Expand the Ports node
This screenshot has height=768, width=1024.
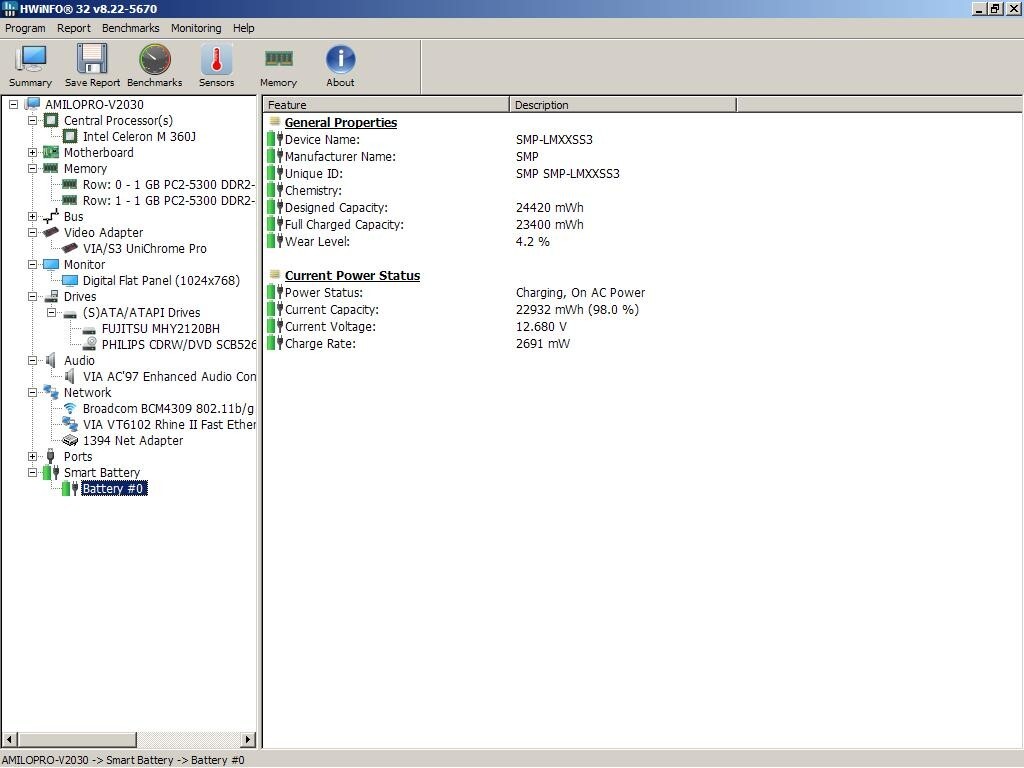click(32, 456)
